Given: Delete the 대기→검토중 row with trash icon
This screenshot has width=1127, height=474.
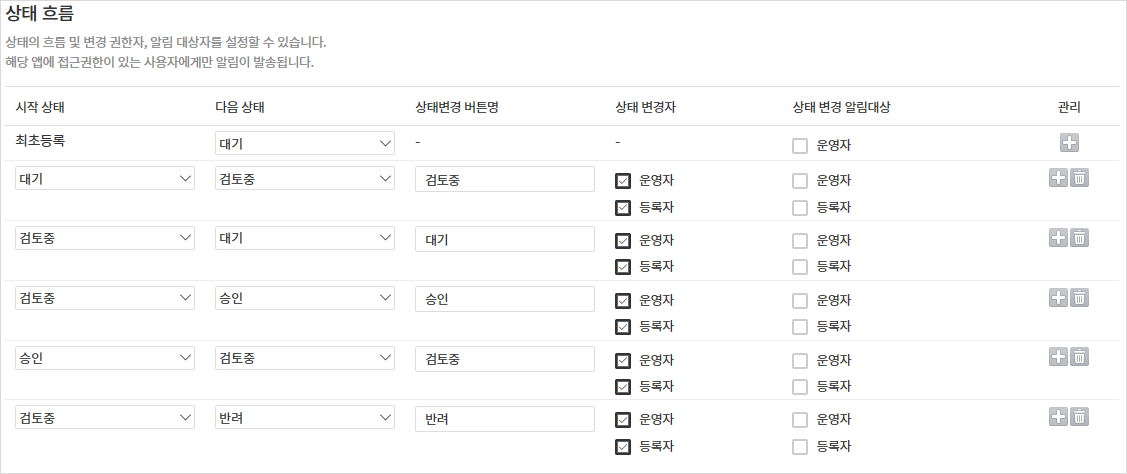Looking at the screenshot, I should pyautogui.click(x=1079, y=178).
